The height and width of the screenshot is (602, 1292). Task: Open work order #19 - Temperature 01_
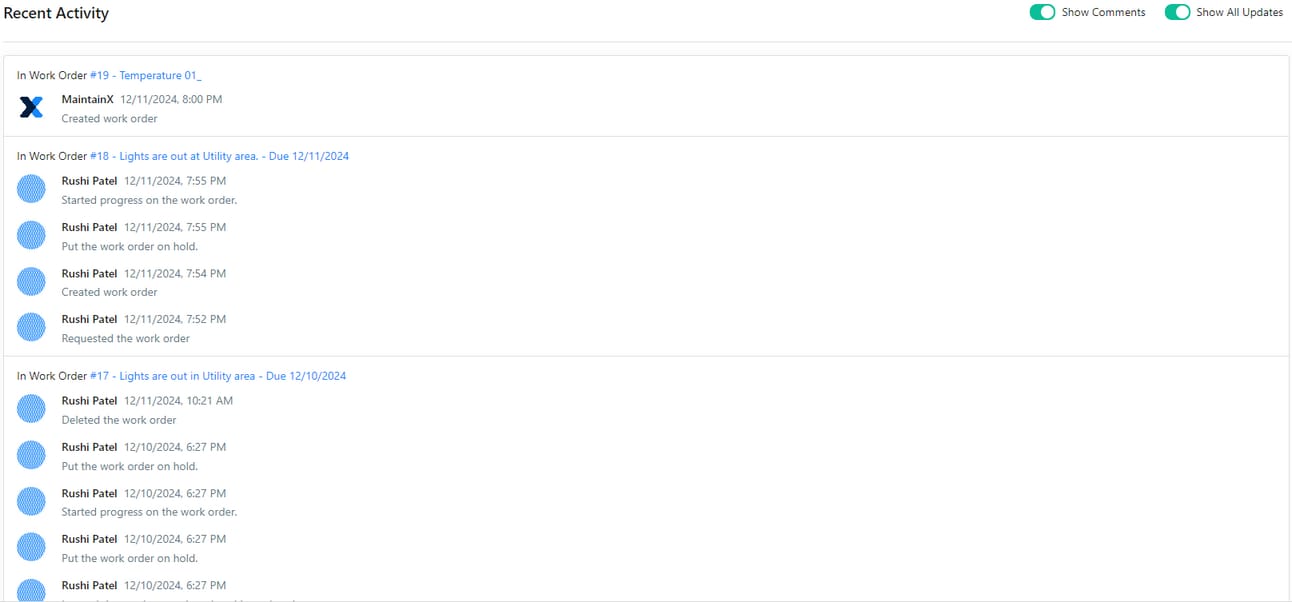(x=146, y=75)
